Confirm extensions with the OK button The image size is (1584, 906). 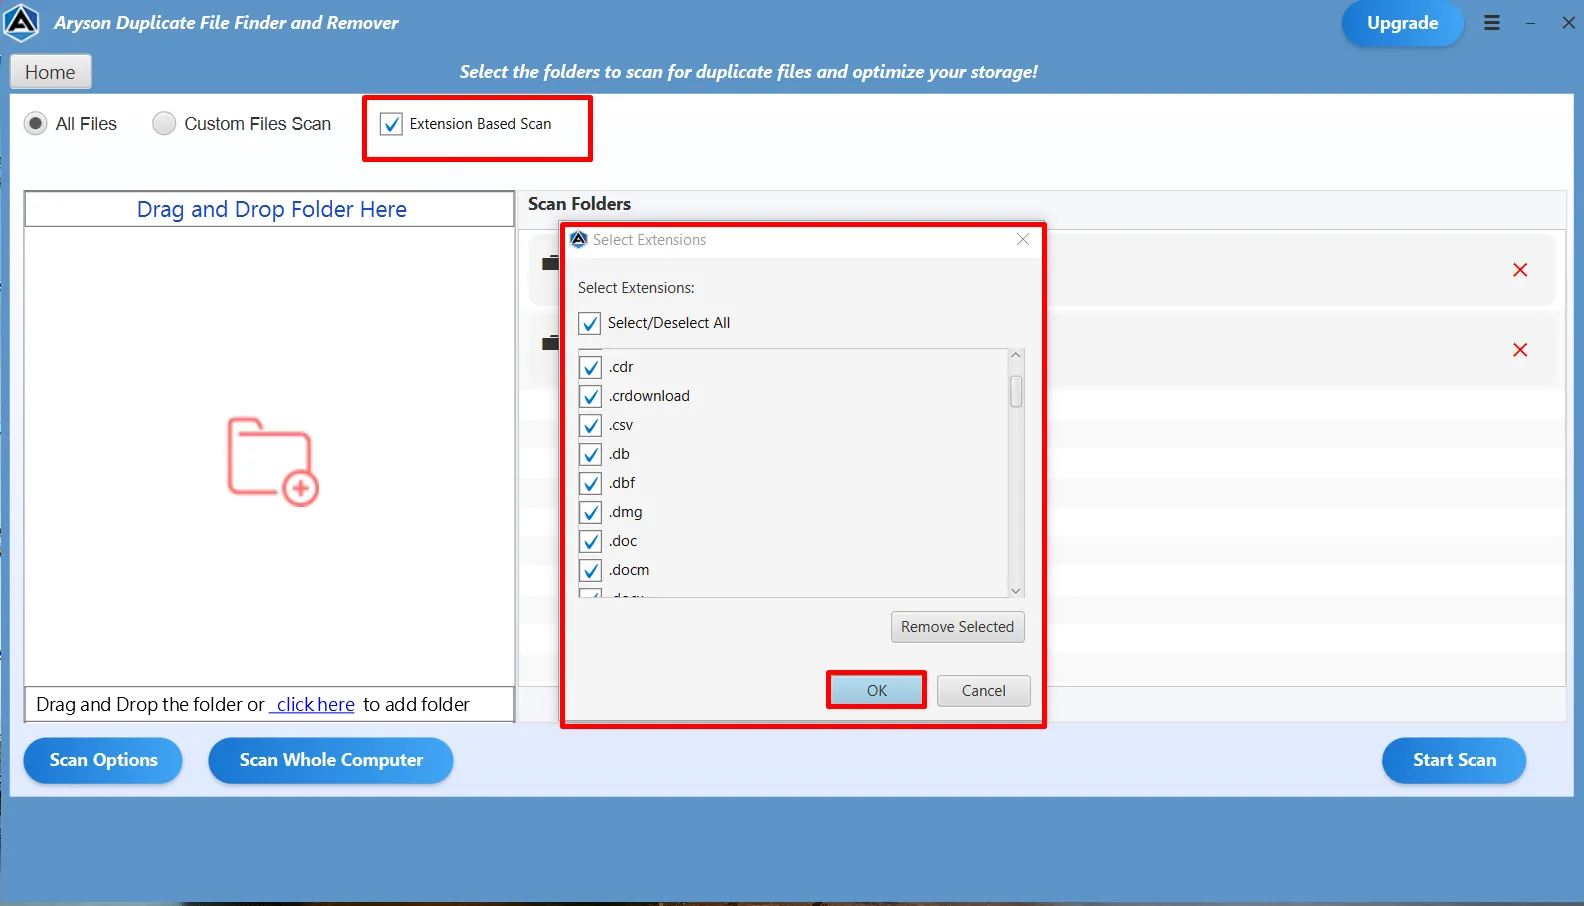click(877, 691)
